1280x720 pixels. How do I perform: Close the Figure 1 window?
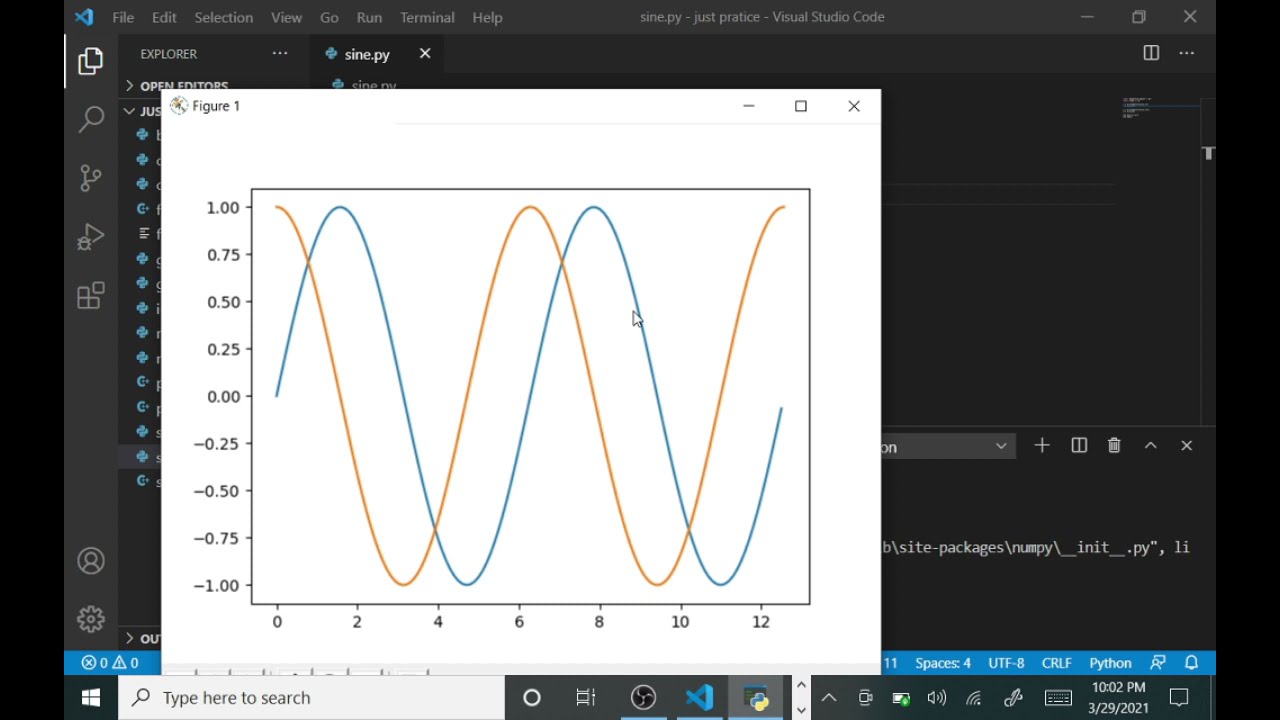coord(854,106)
